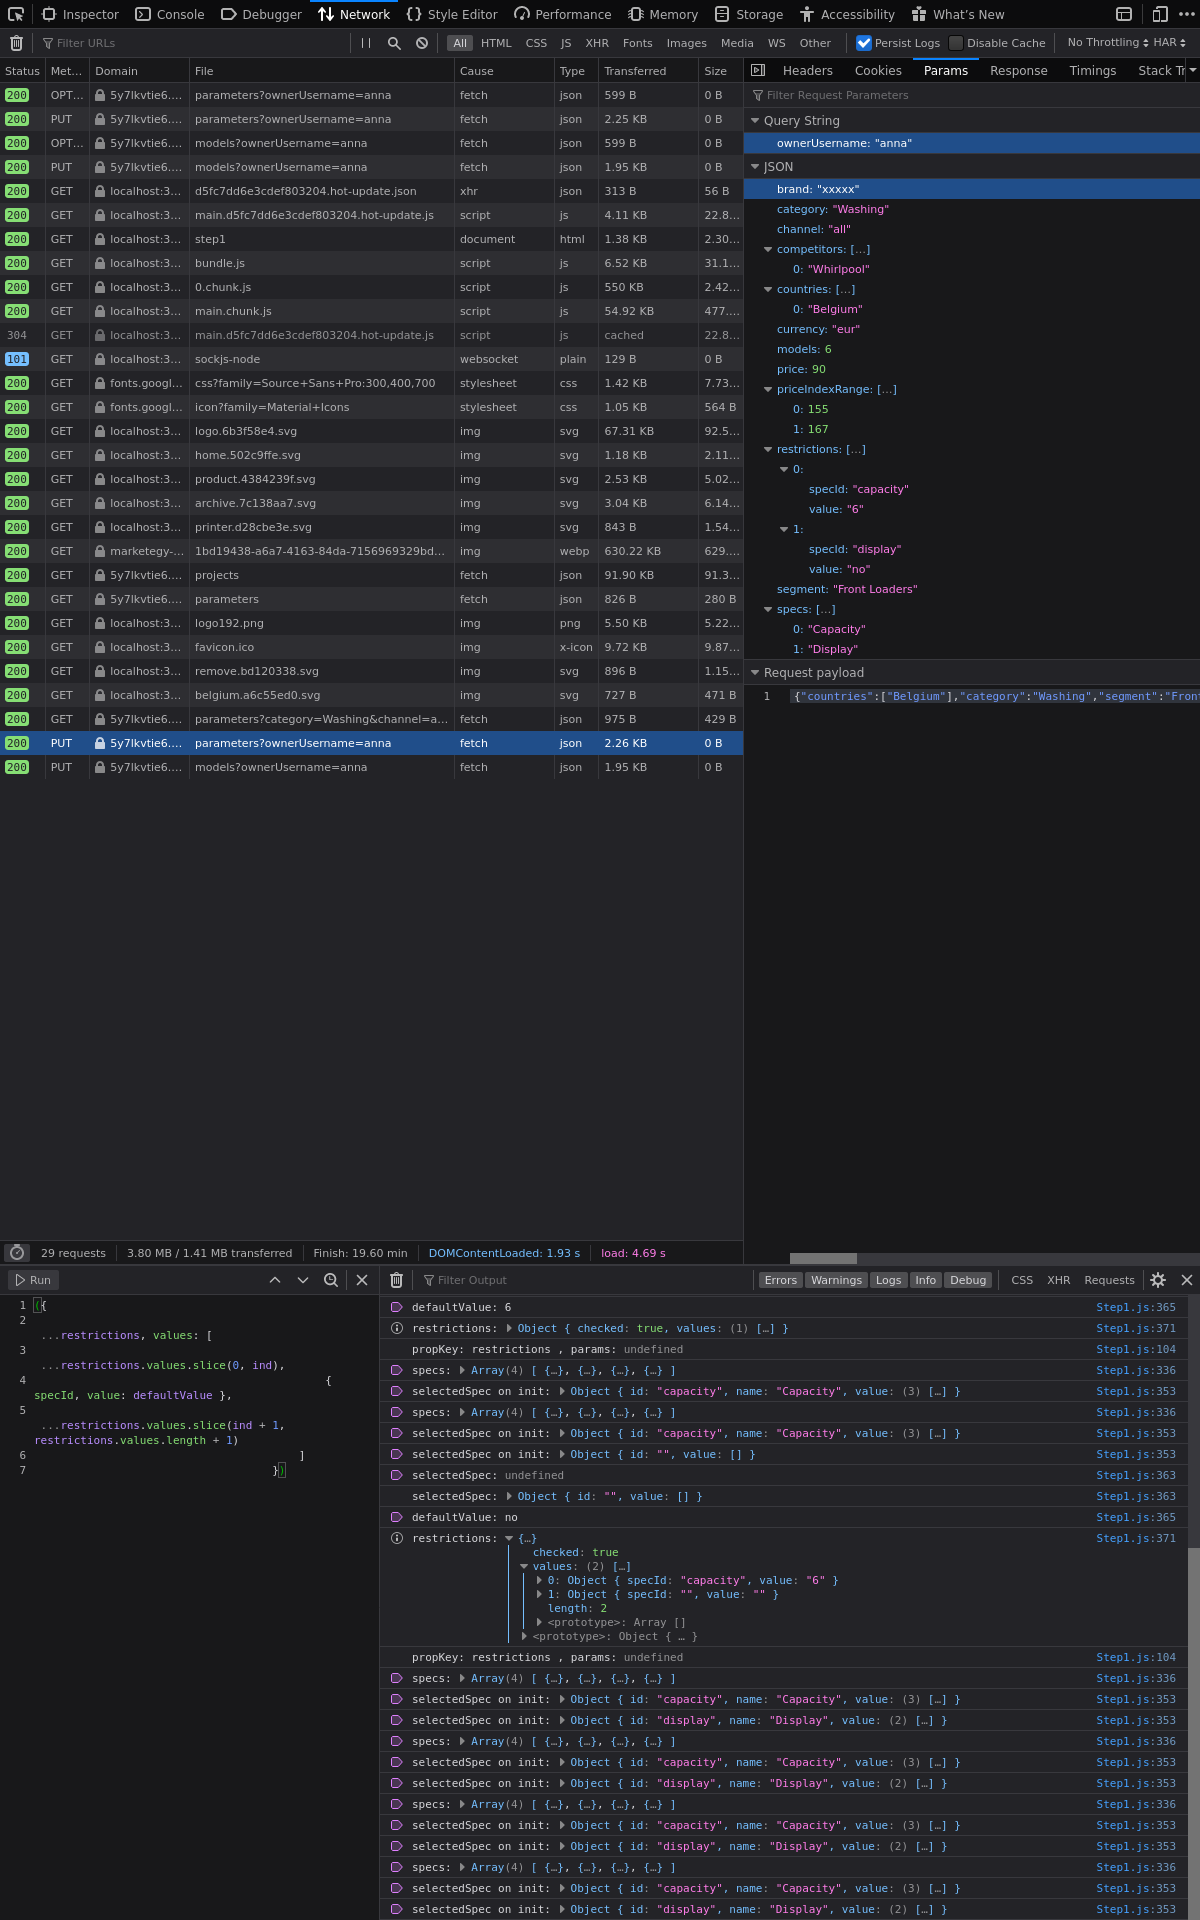1200x1920 pixels.
Task: Toggle responsive design mode icon
Action: (1160, 14)
